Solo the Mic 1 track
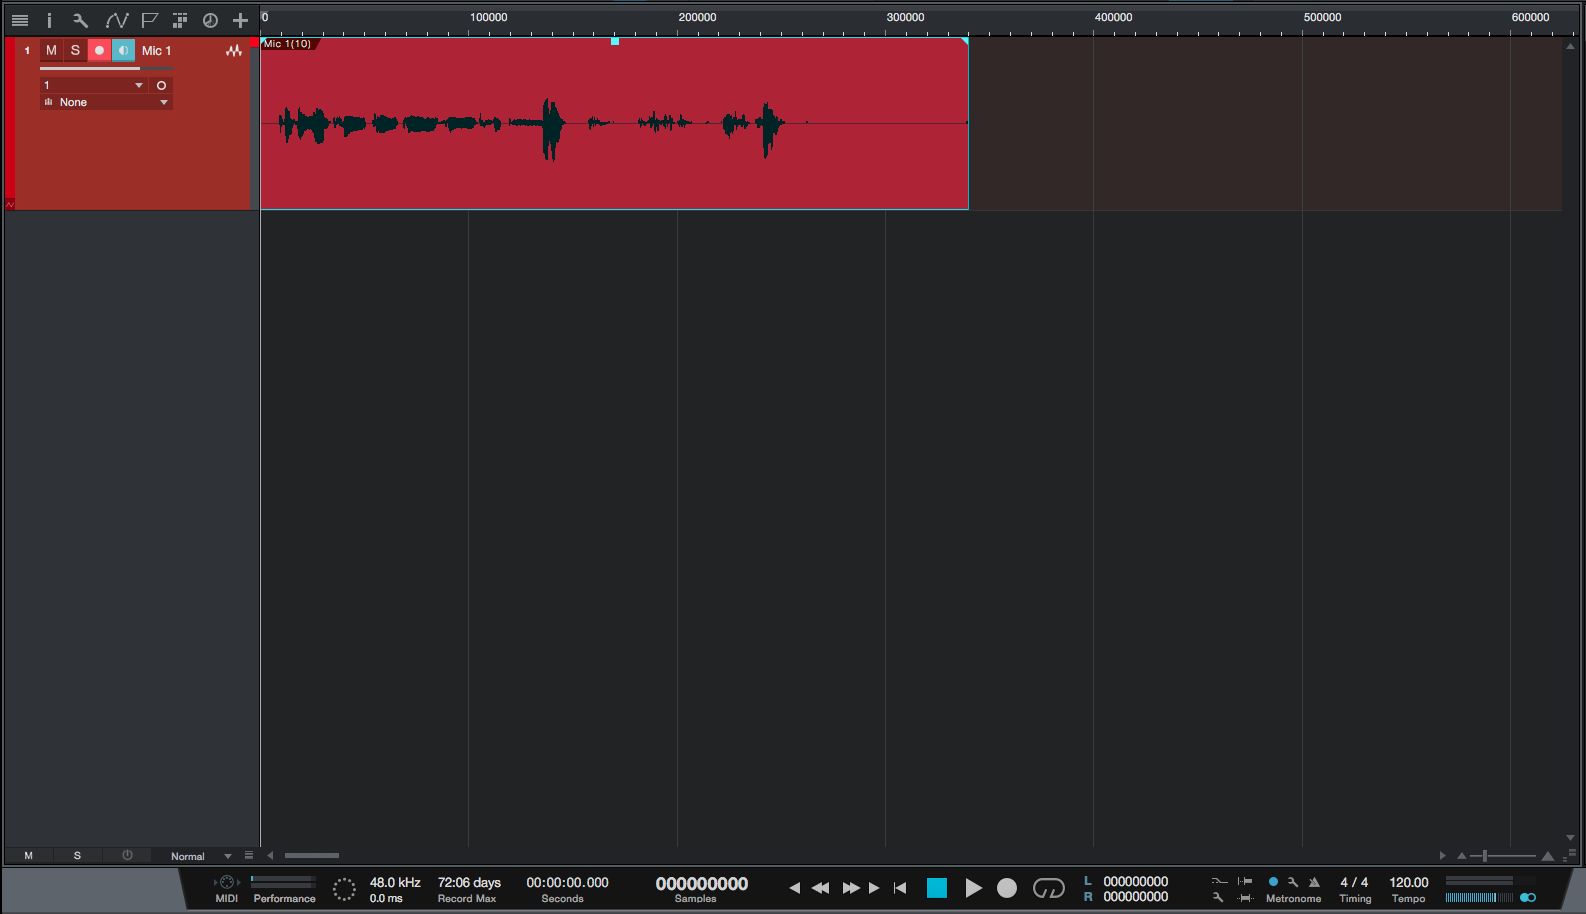The height and width of the screenshot is (914, 1586). tap(75, 50)
